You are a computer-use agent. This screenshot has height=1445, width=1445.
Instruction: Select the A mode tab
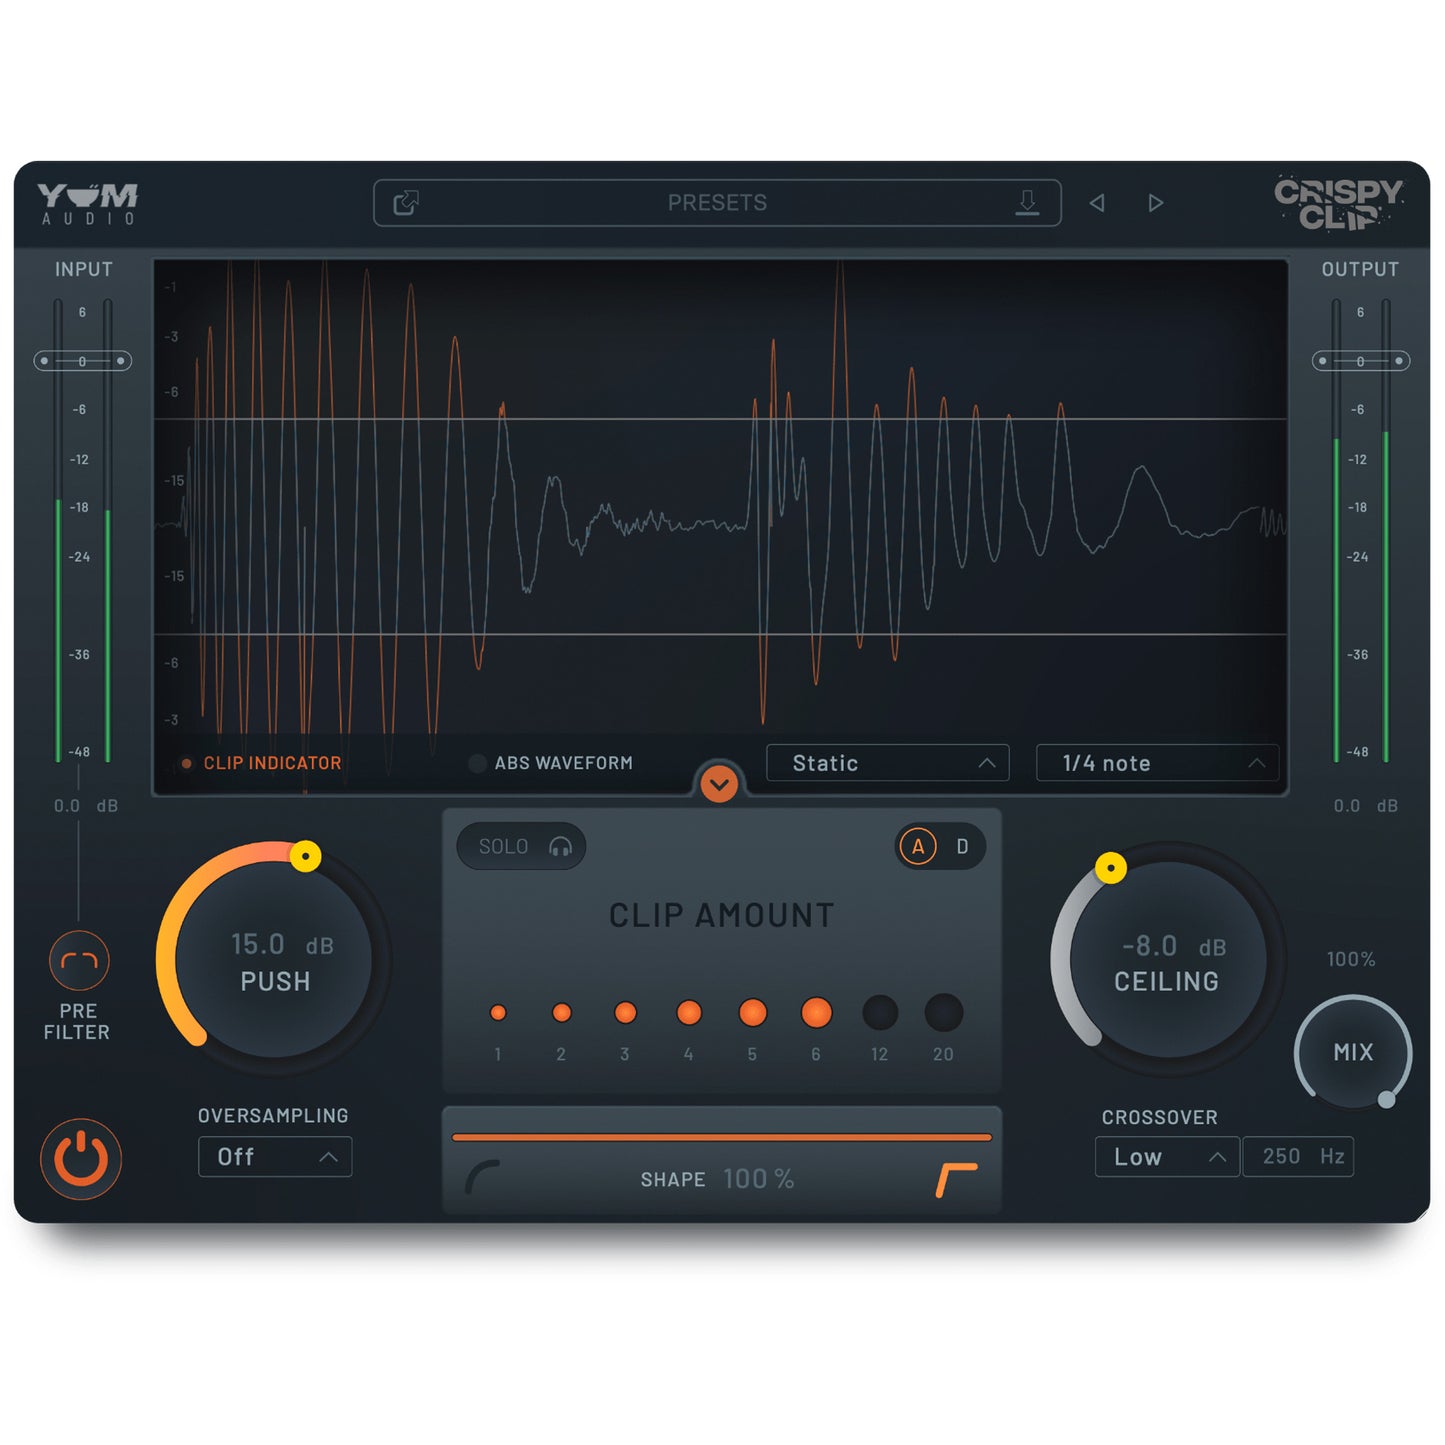917,847
